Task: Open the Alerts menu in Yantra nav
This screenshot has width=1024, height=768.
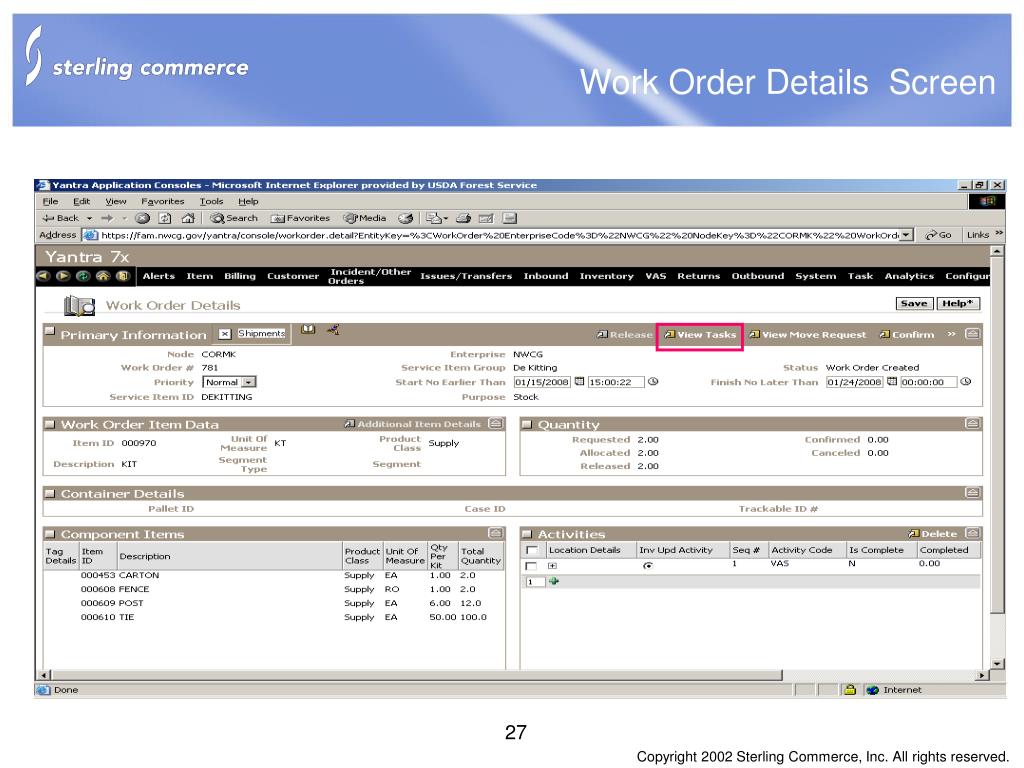Action: pos(159,276)
